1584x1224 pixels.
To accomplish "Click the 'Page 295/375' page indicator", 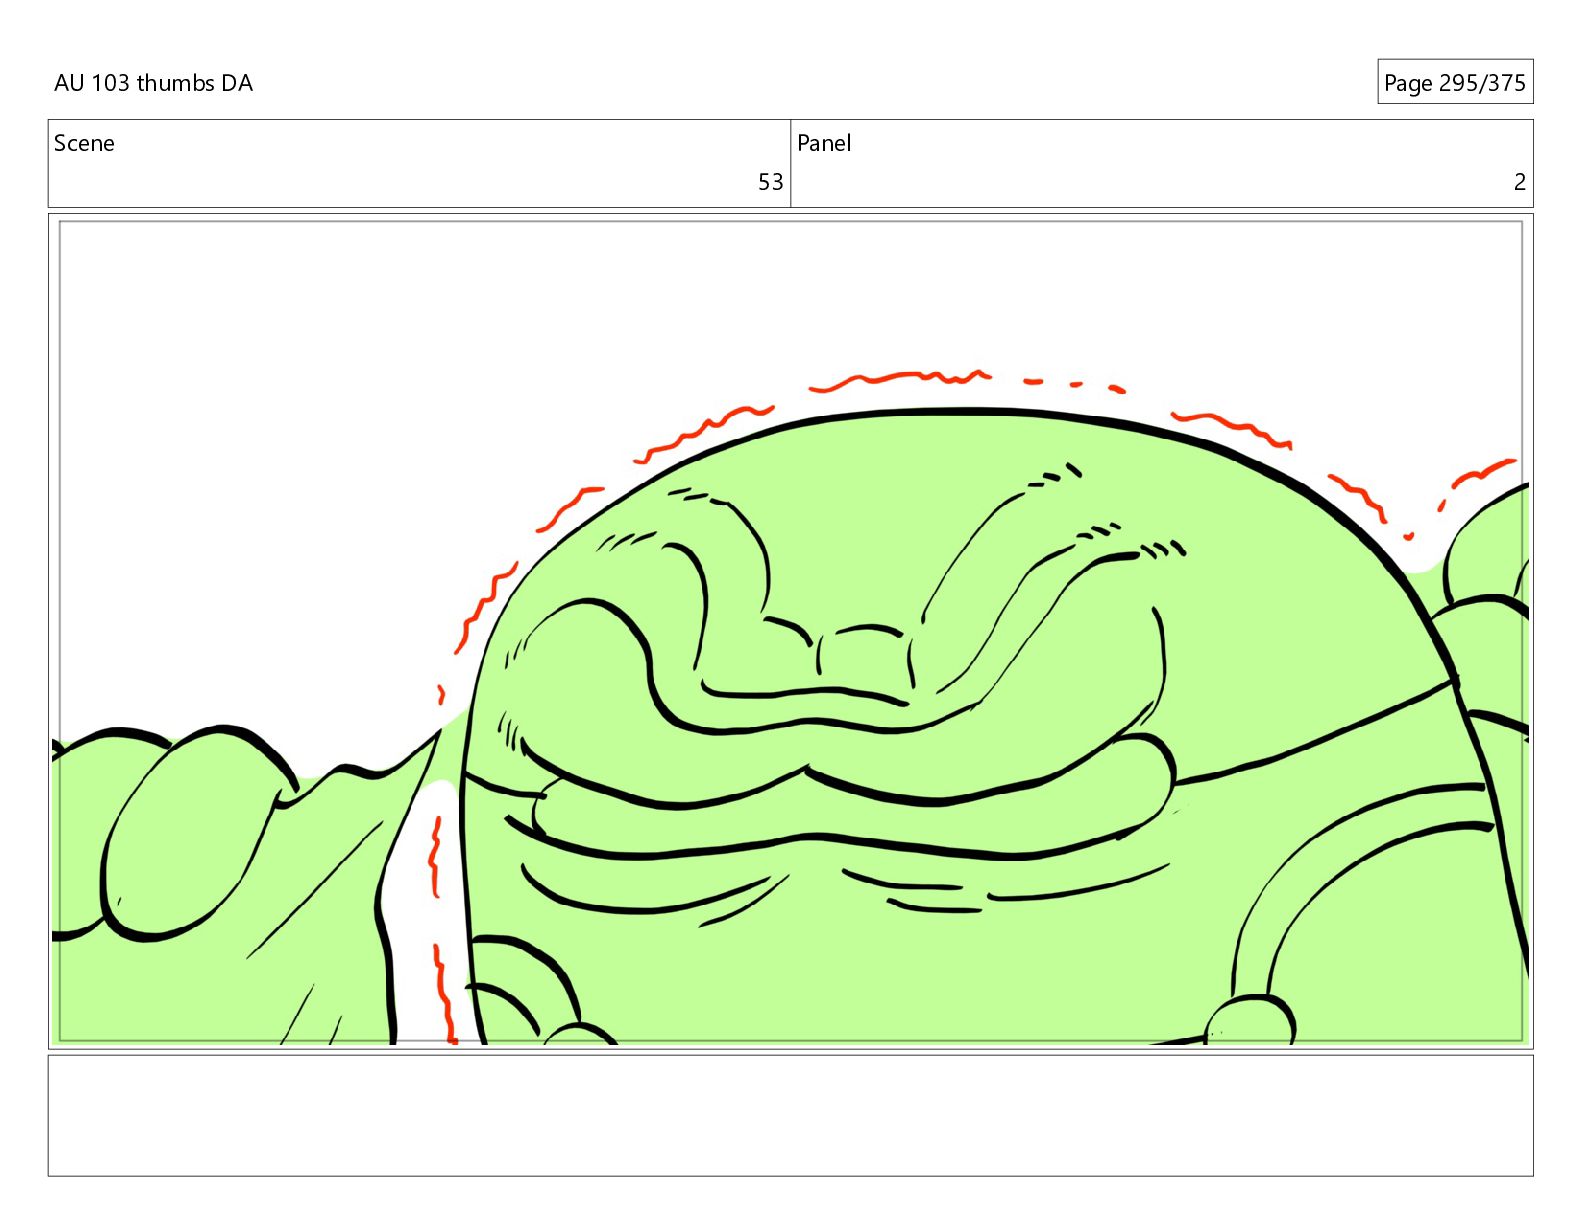I will point(1455,82).
